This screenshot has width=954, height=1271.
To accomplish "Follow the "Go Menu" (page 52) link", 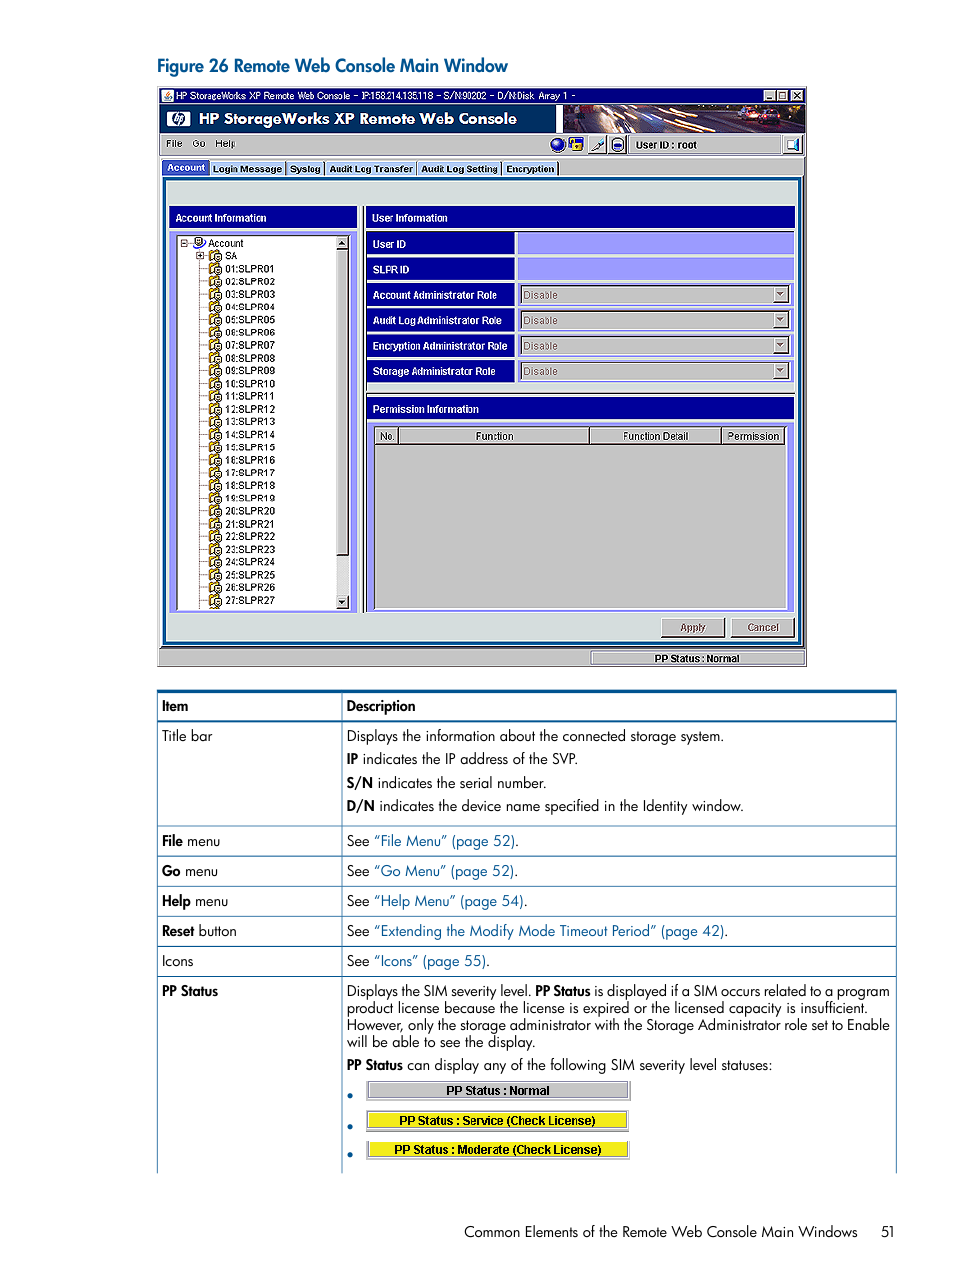I will [x=446, y=871].
